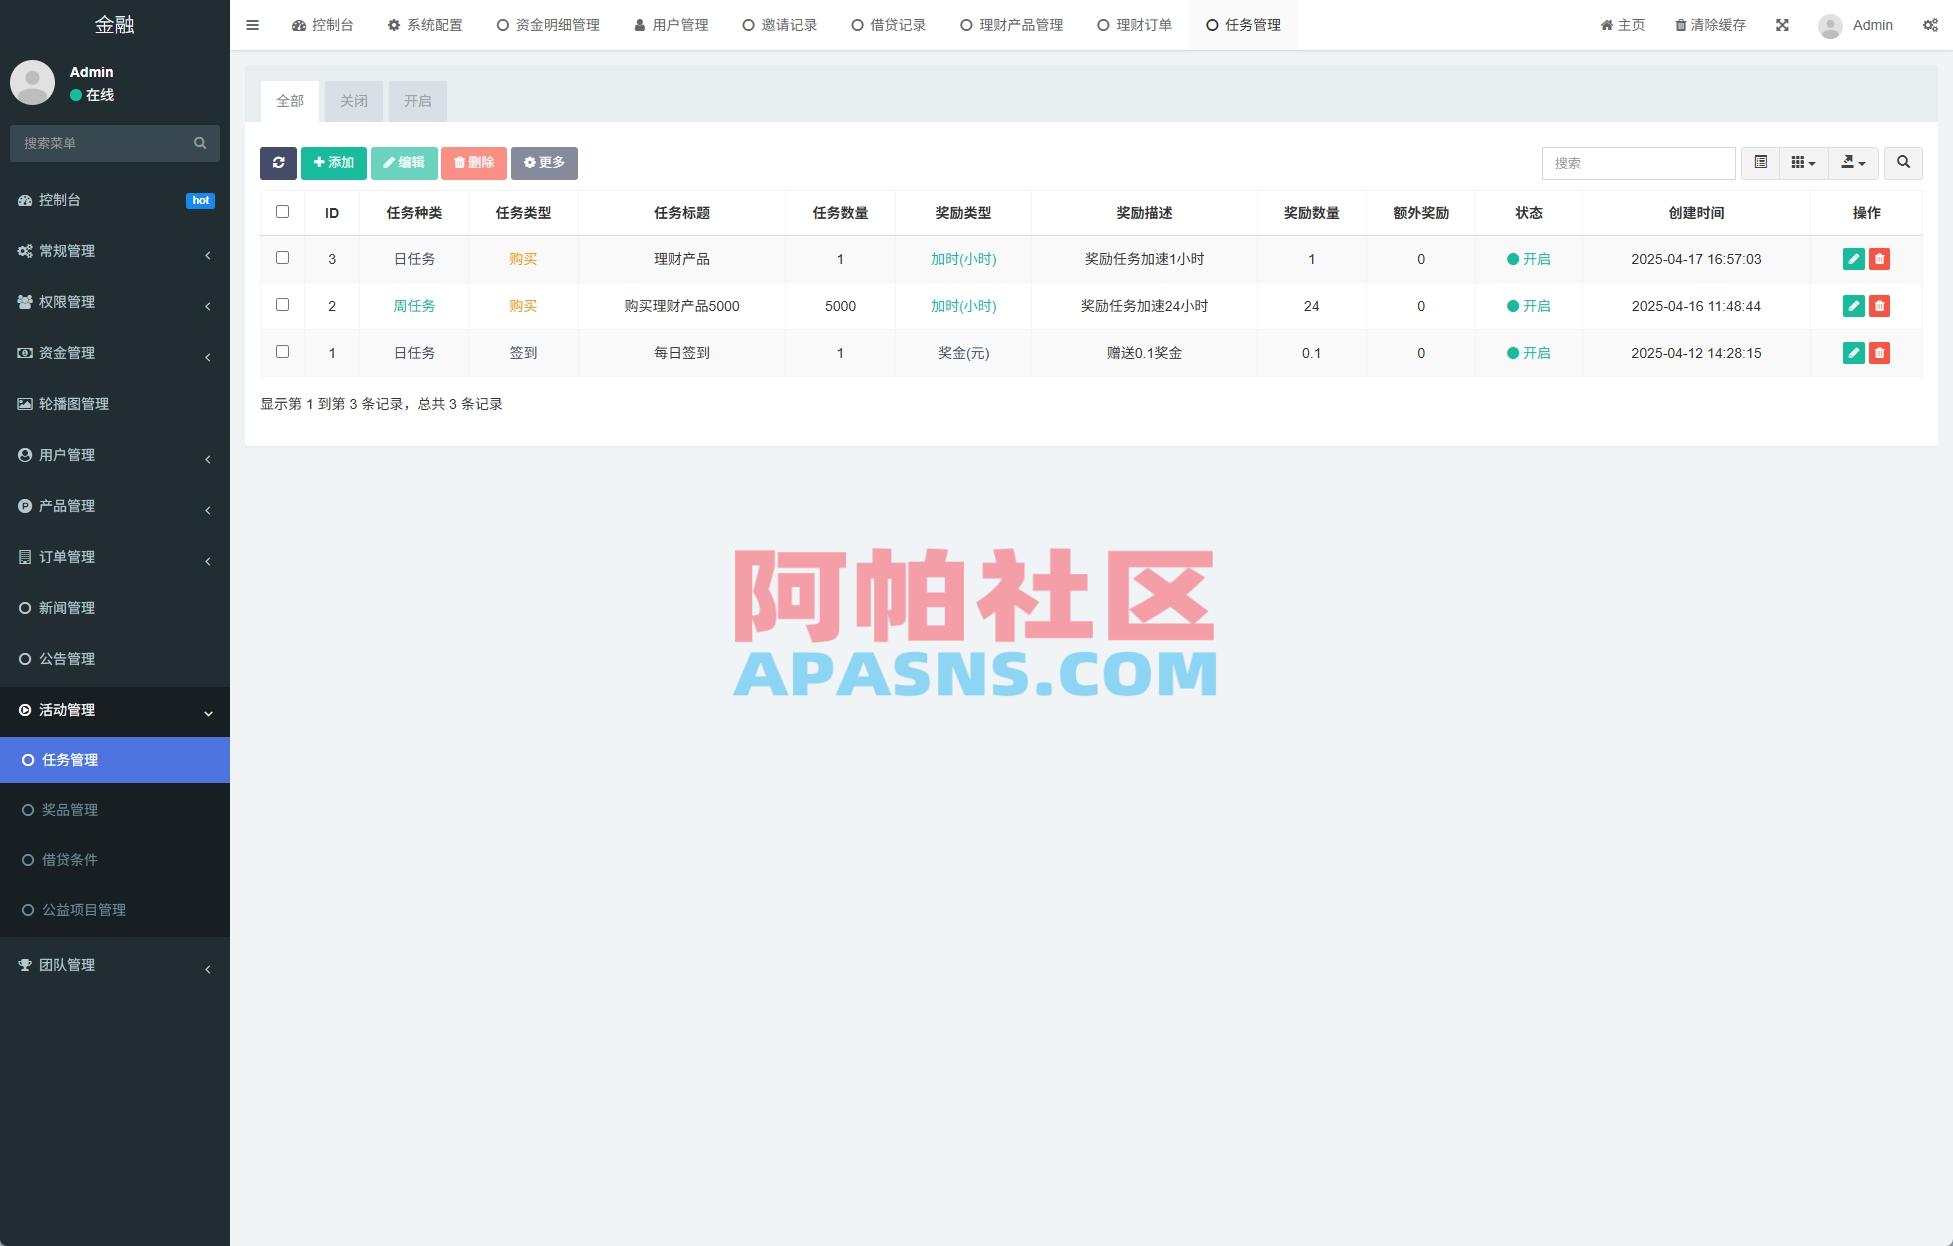Check the checkbox on the 理财产品 task row
Screen dimensions: 1953x1246
[x=282, y=258]
